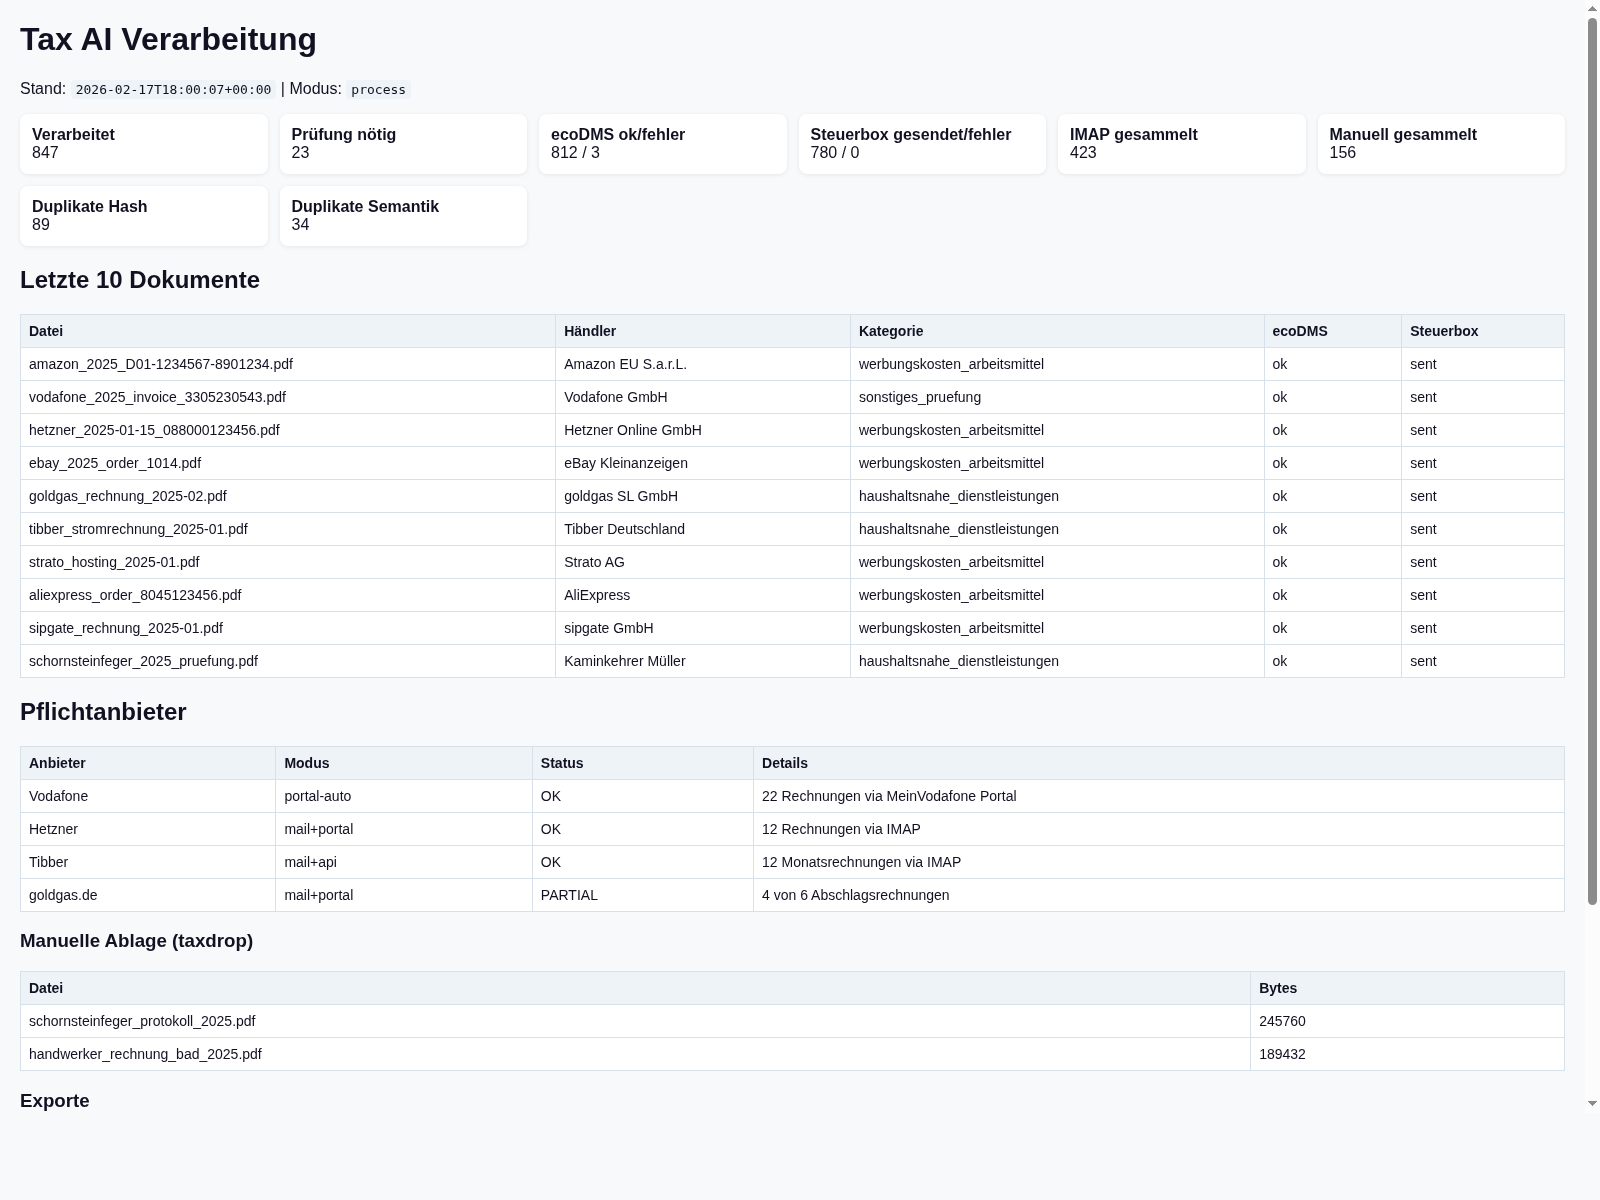Click the Manuelle Ablage (taxdrop) heading

(x=136, y=941)
